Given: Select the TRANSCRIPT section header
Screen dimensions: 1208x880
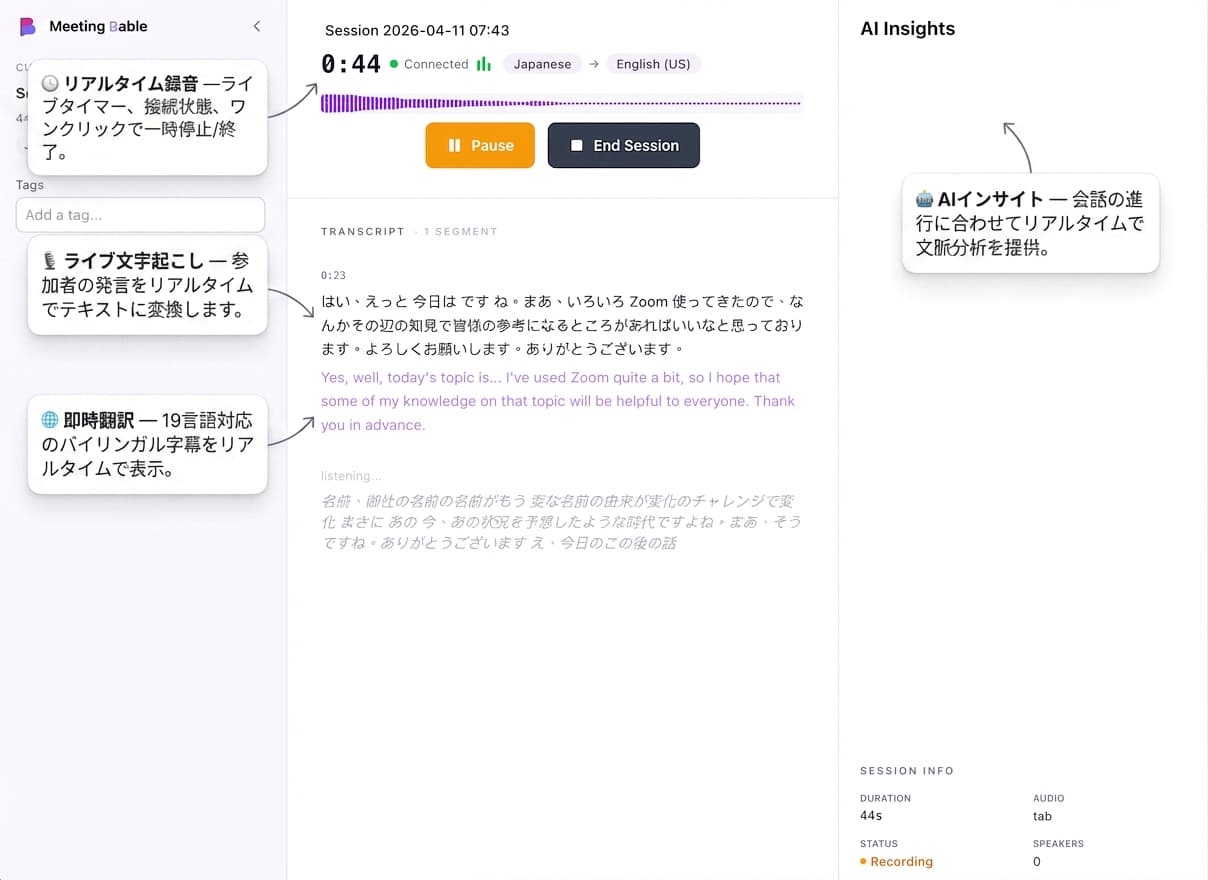Looking at the screenshot, I should (x=362, y=231).
